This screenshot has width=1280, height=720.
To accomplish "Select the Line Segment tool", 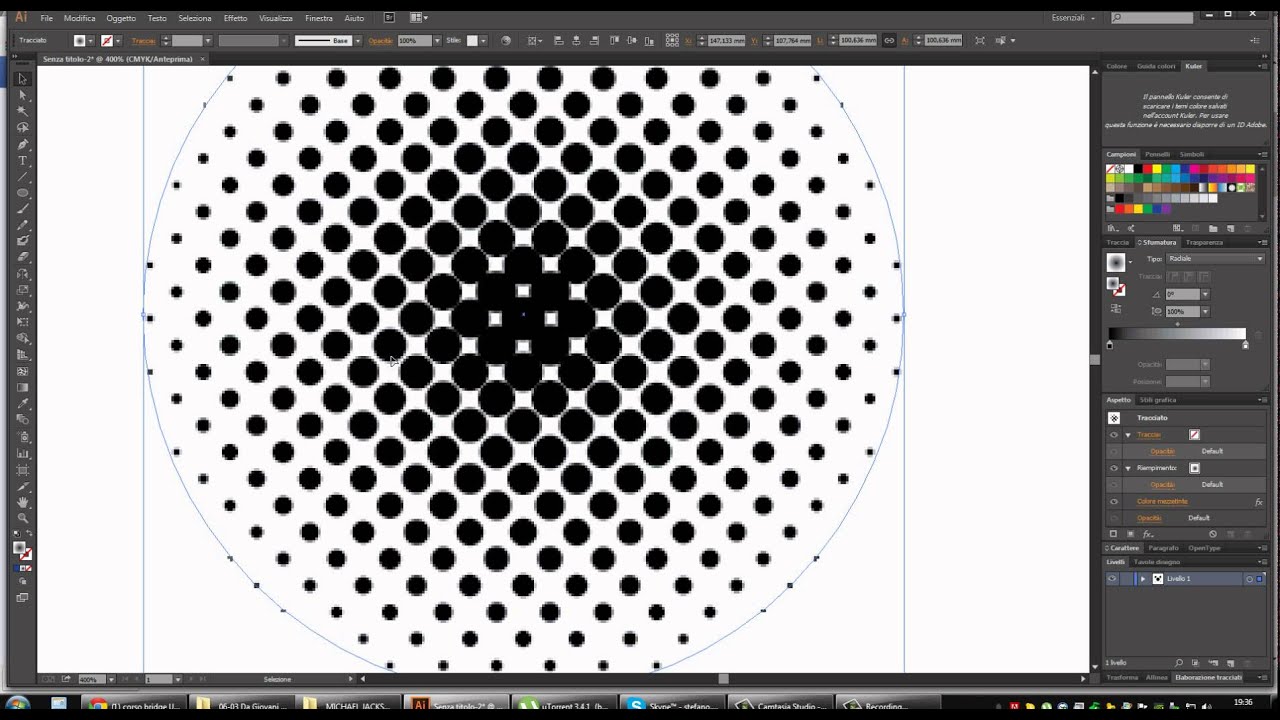I will click(23, 177).
